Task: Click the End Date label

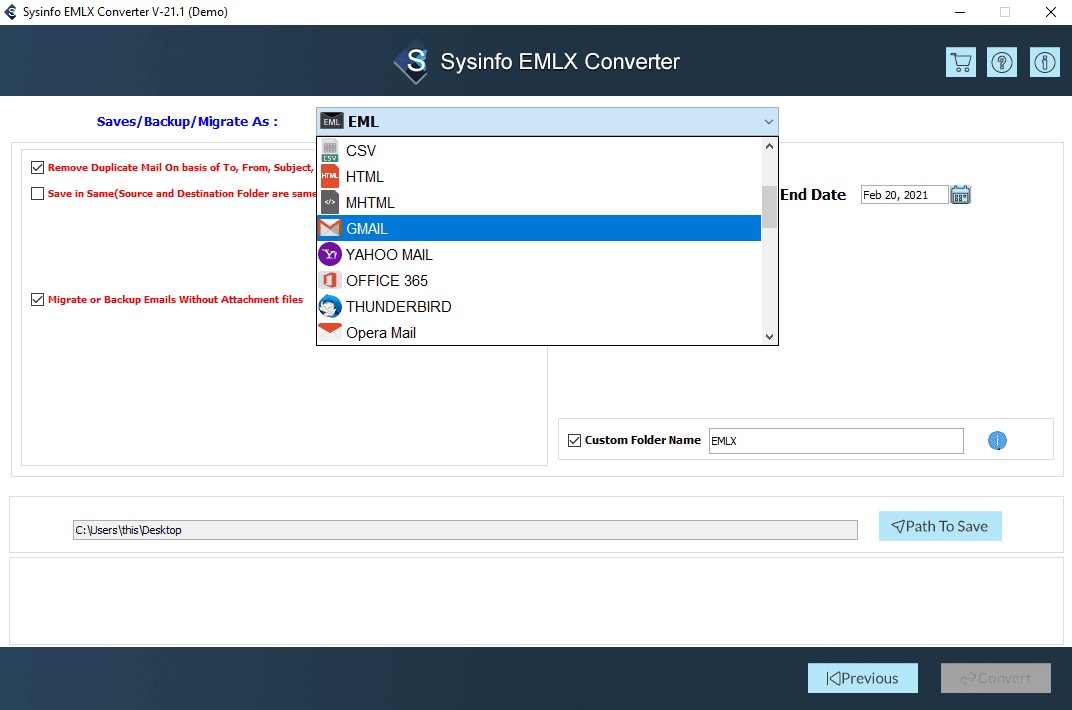Action: tap(813, 195)
